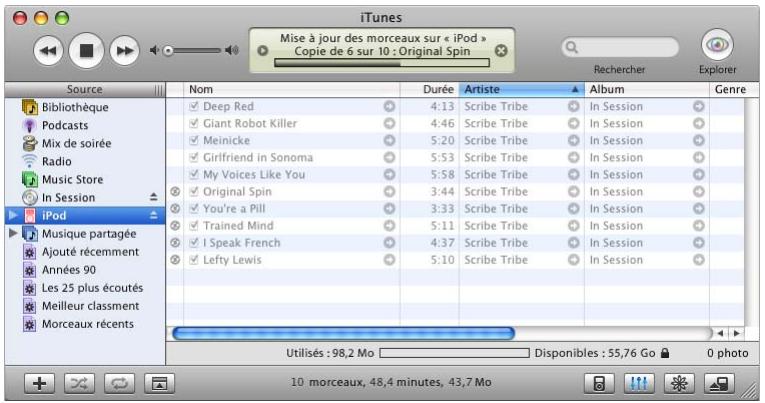The height and width of the screenshot is (403, 765).
Task: Add a new playlist with plus button
Action: pyautogui.click(x=41, y=383)
